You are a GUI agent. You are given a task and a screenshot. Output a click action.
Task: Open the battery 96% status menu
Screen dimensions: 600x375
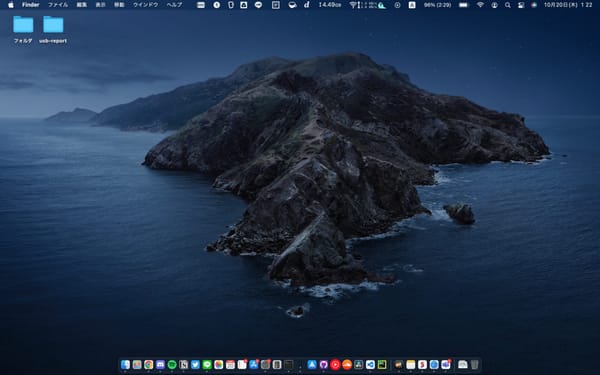click(437, 5)
